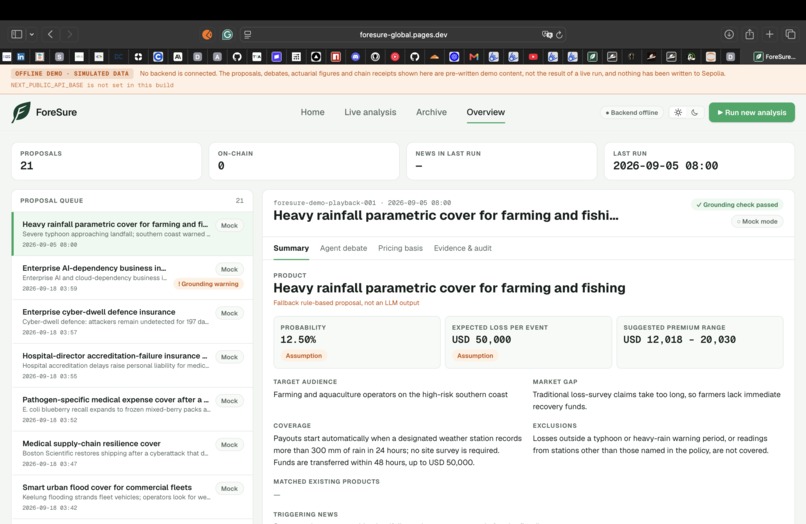This screenshot has height=524, width=806.
Task: Click Assumption badge under Expected loss per event
Action: [x=475, y=355]
